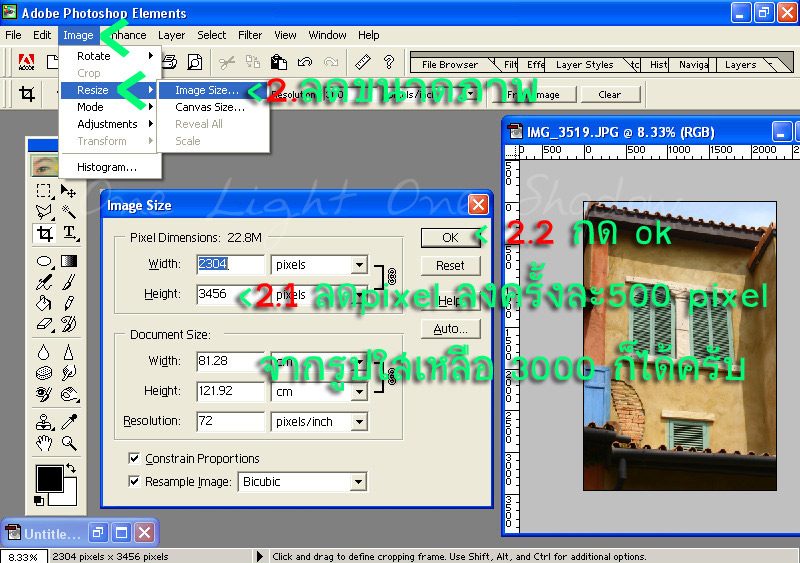
Task: Select the Hand tool
Action: point(44,443)
